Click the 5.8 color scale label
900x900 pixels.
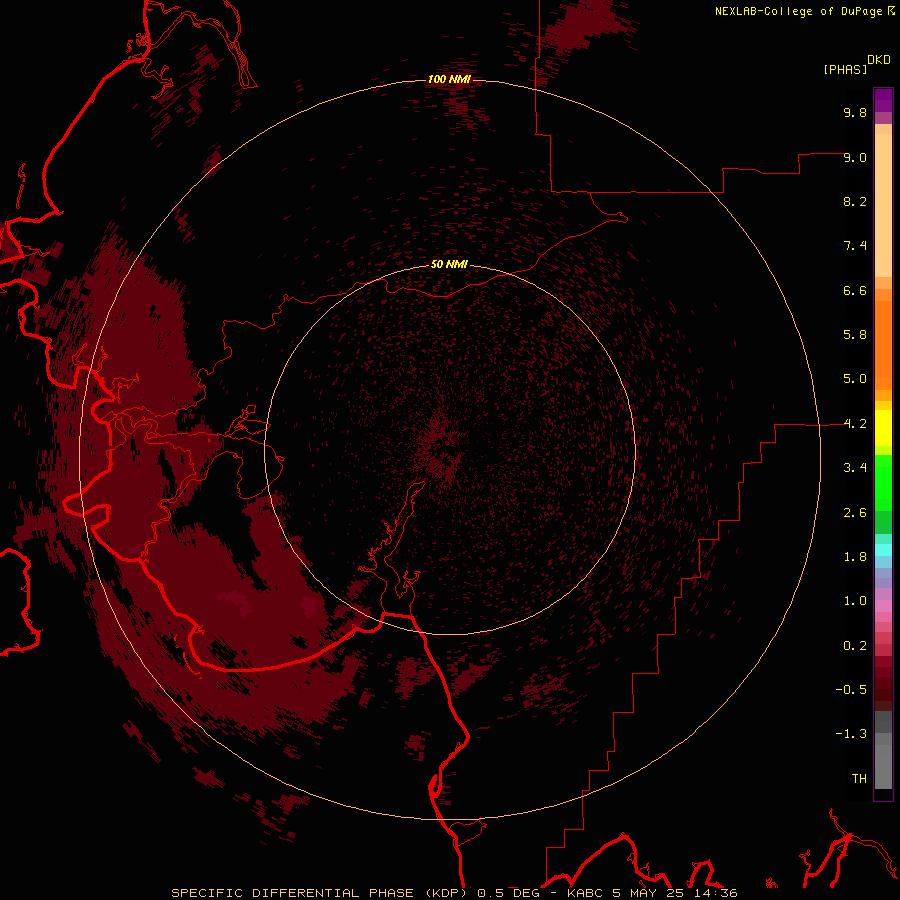point(855,335)
